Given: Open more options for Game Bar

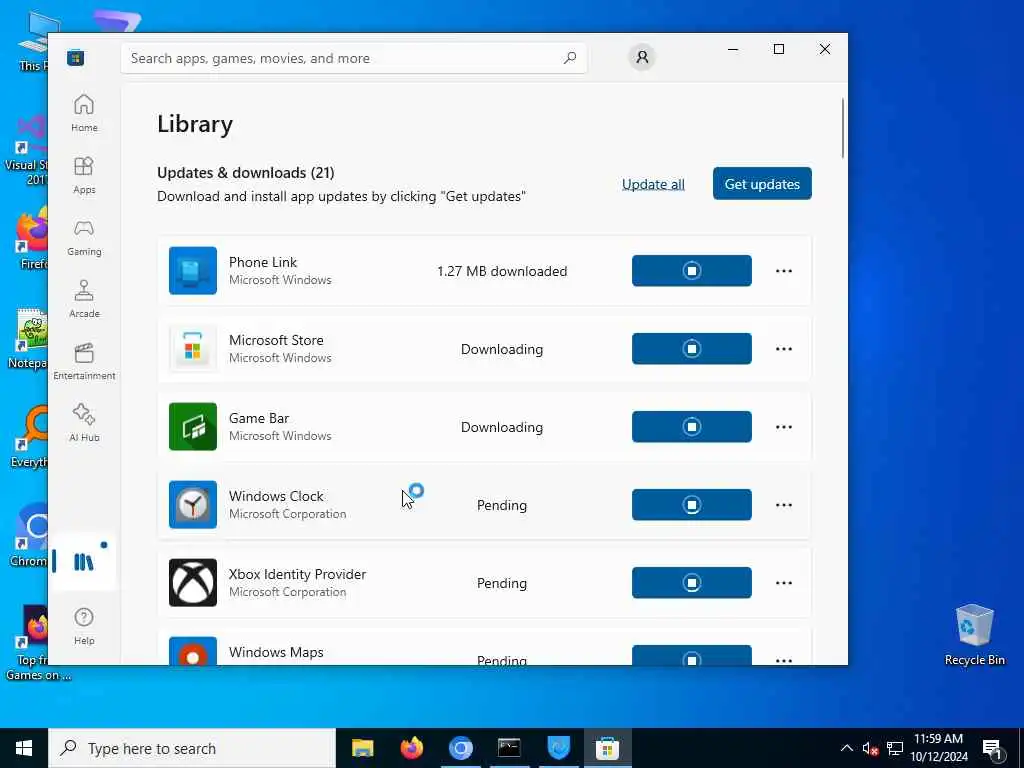Looking at the screenshot, I should coord(784,426).
